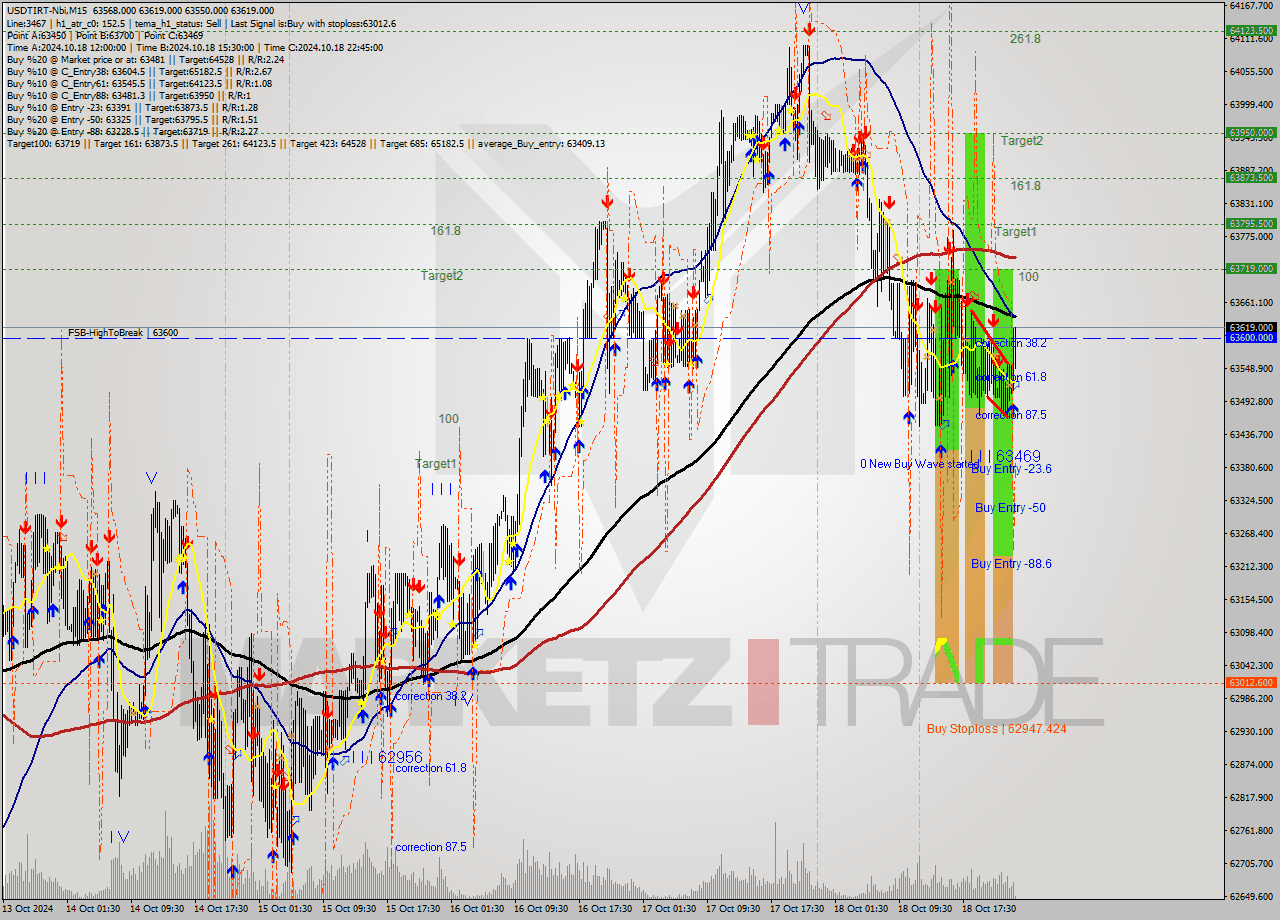Click the 'Buy Entry -50' label

pyautogui.click(x=1010, y=508)
